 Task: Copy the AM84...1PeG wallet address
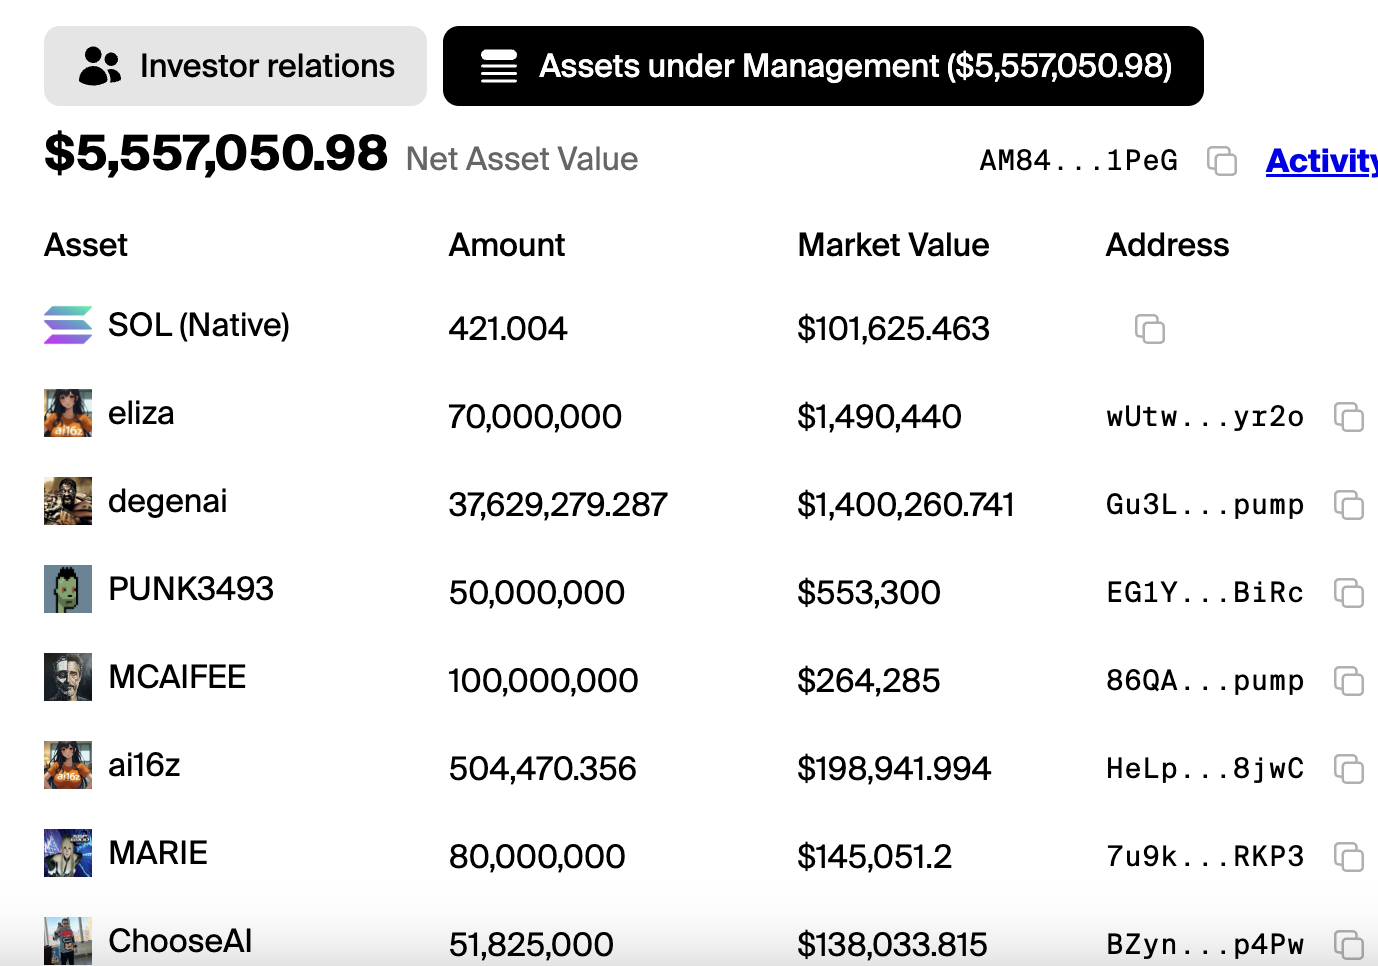click(1221, 161)
